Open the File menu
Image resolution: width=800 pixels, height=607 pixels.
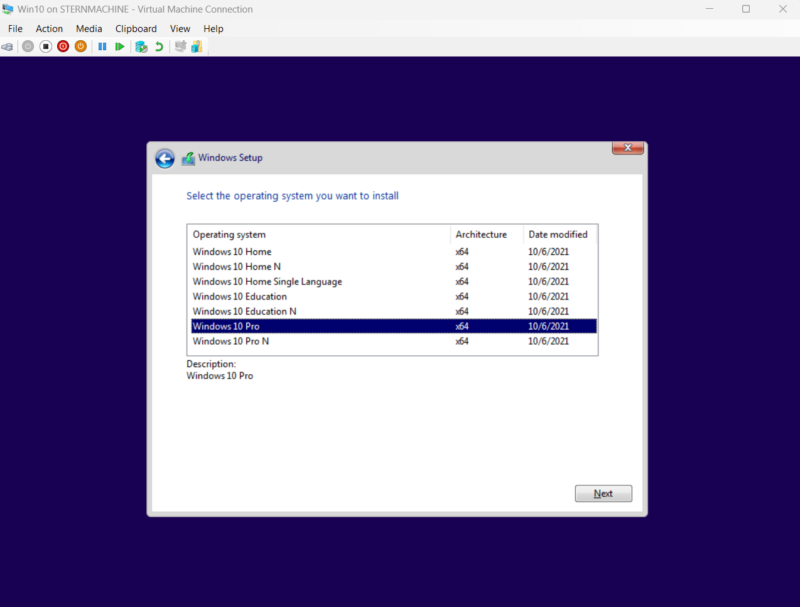15,29
